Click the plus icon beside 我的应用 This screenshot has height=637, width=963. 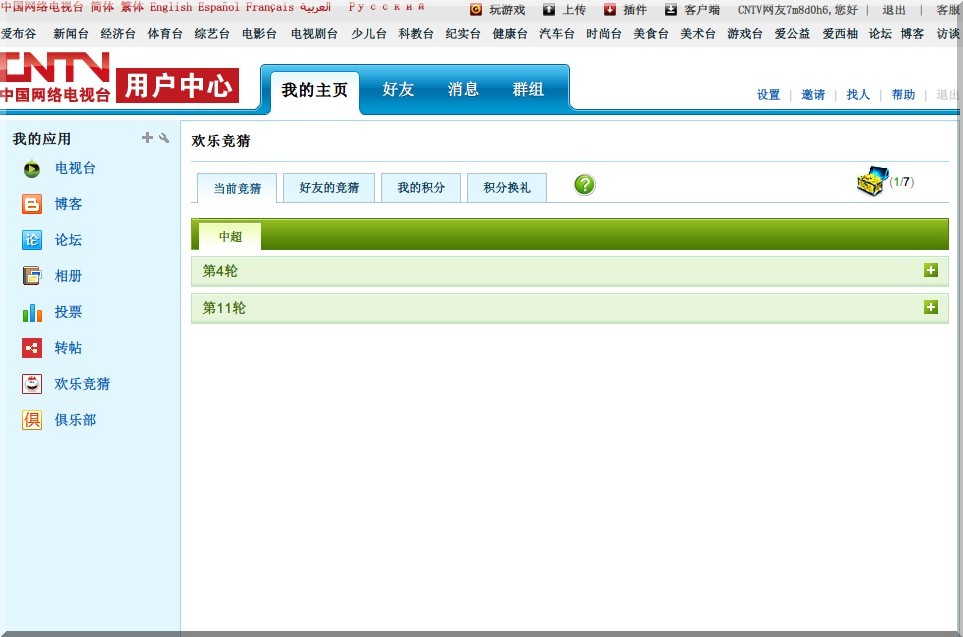pyautogui.click(x=148, y=138)
